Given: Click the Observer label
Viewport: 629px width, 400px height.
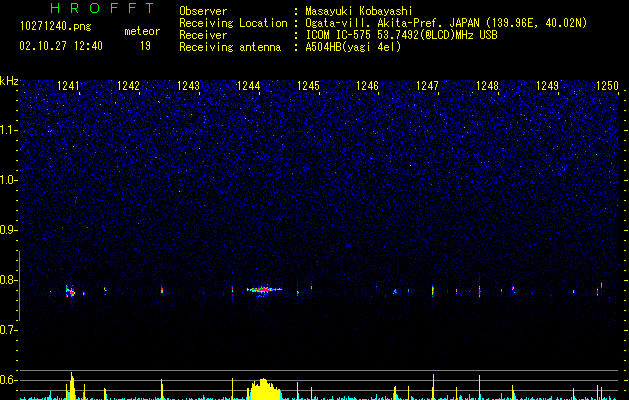Looking at the screenshot, I should [203, 11].
